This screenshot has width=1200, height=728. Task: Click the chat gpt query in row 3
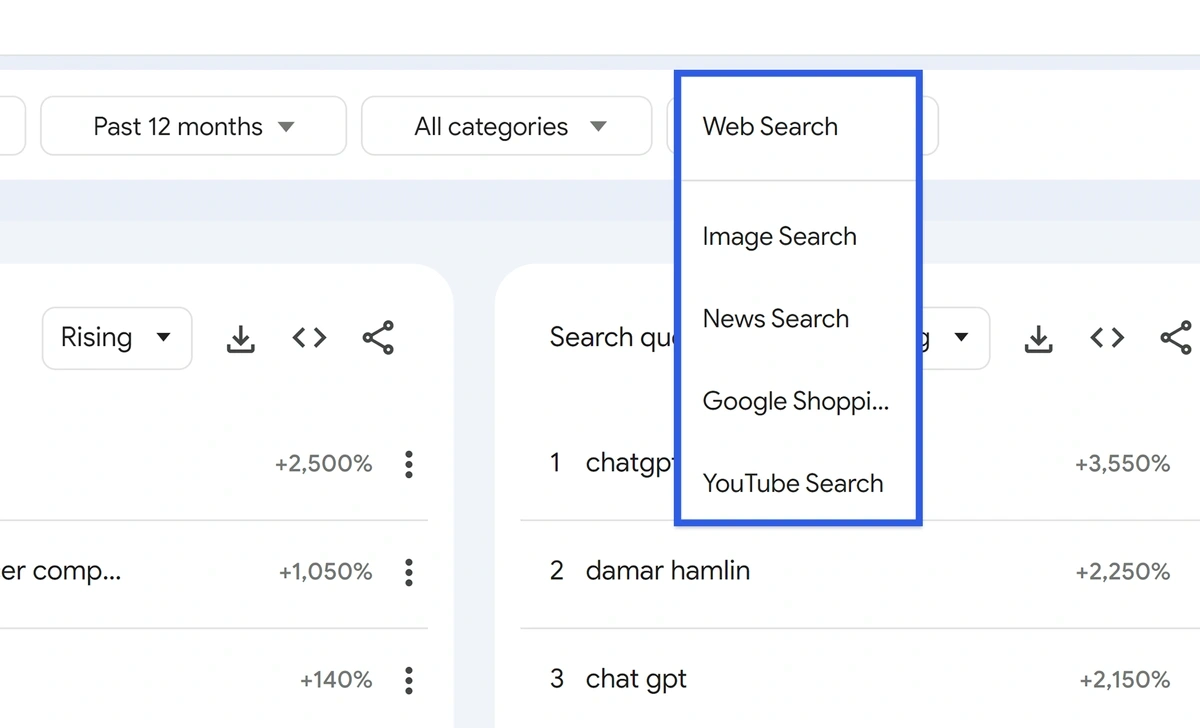[x=636, y=680]
